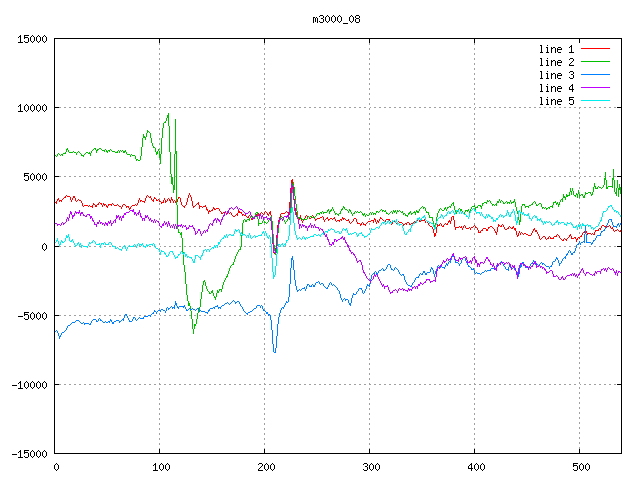Click the blue line 3 legend sample
640x480 pixels.
click(595, 75)
